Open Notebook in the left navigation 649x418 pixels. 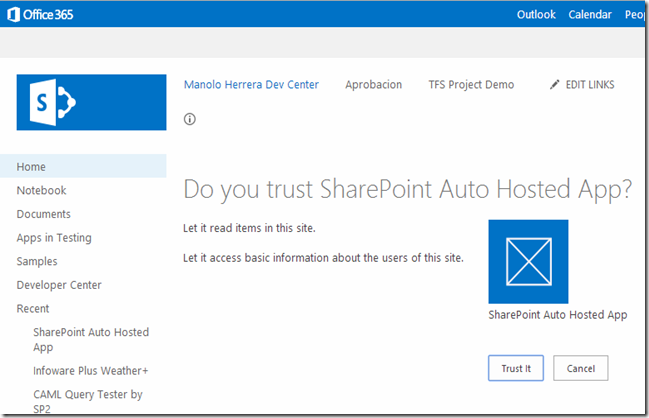point(41,190)
